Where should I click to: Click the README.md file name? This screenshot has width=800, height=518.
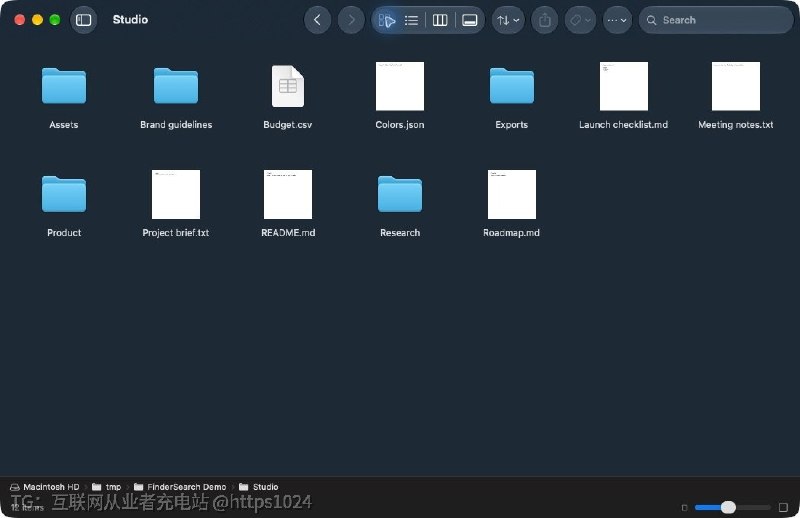pyautogui.click(x=288, y=233)
